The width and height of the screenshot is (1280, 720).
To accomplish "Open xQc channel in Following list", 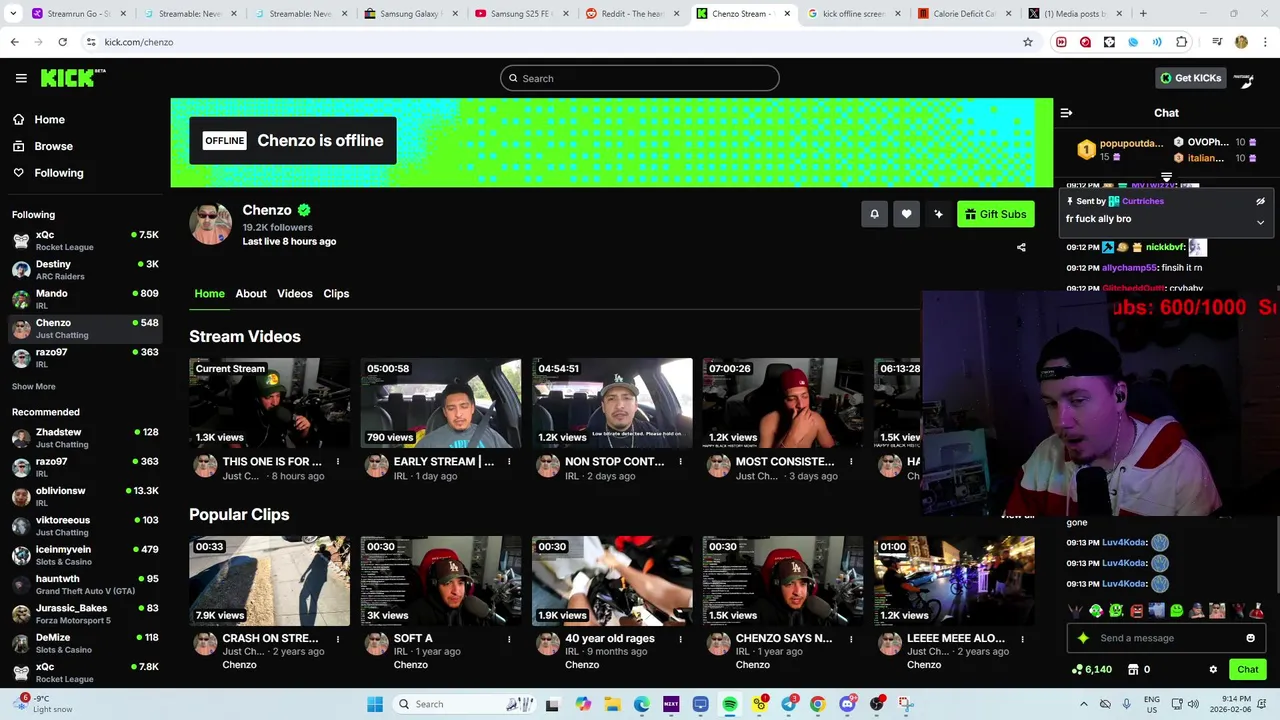I will coord(85,240).
